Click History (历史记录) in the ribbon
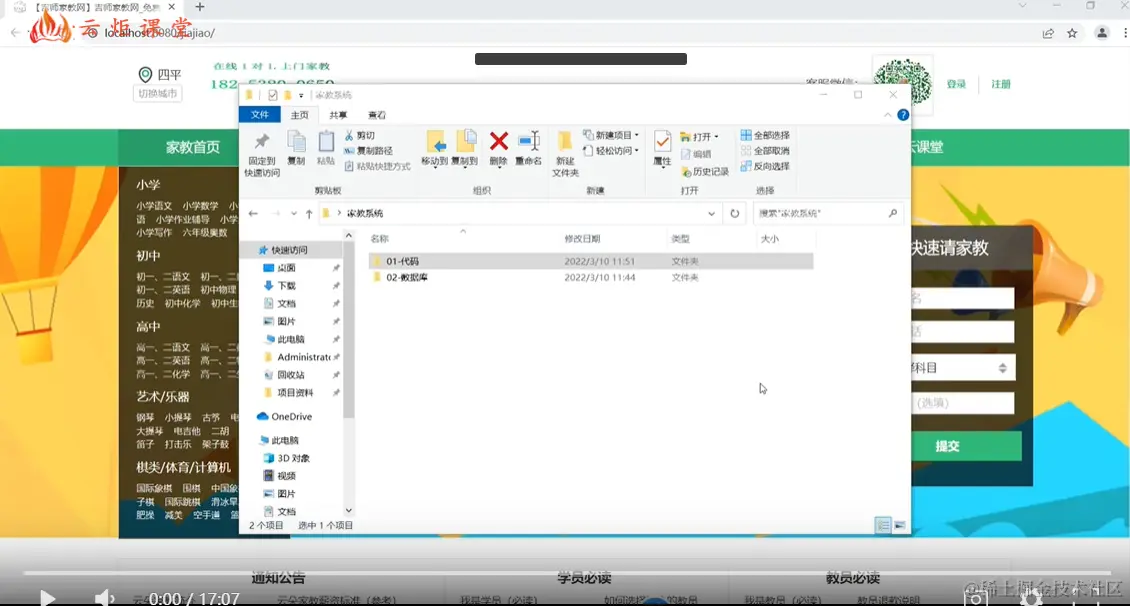 [705, 171]
